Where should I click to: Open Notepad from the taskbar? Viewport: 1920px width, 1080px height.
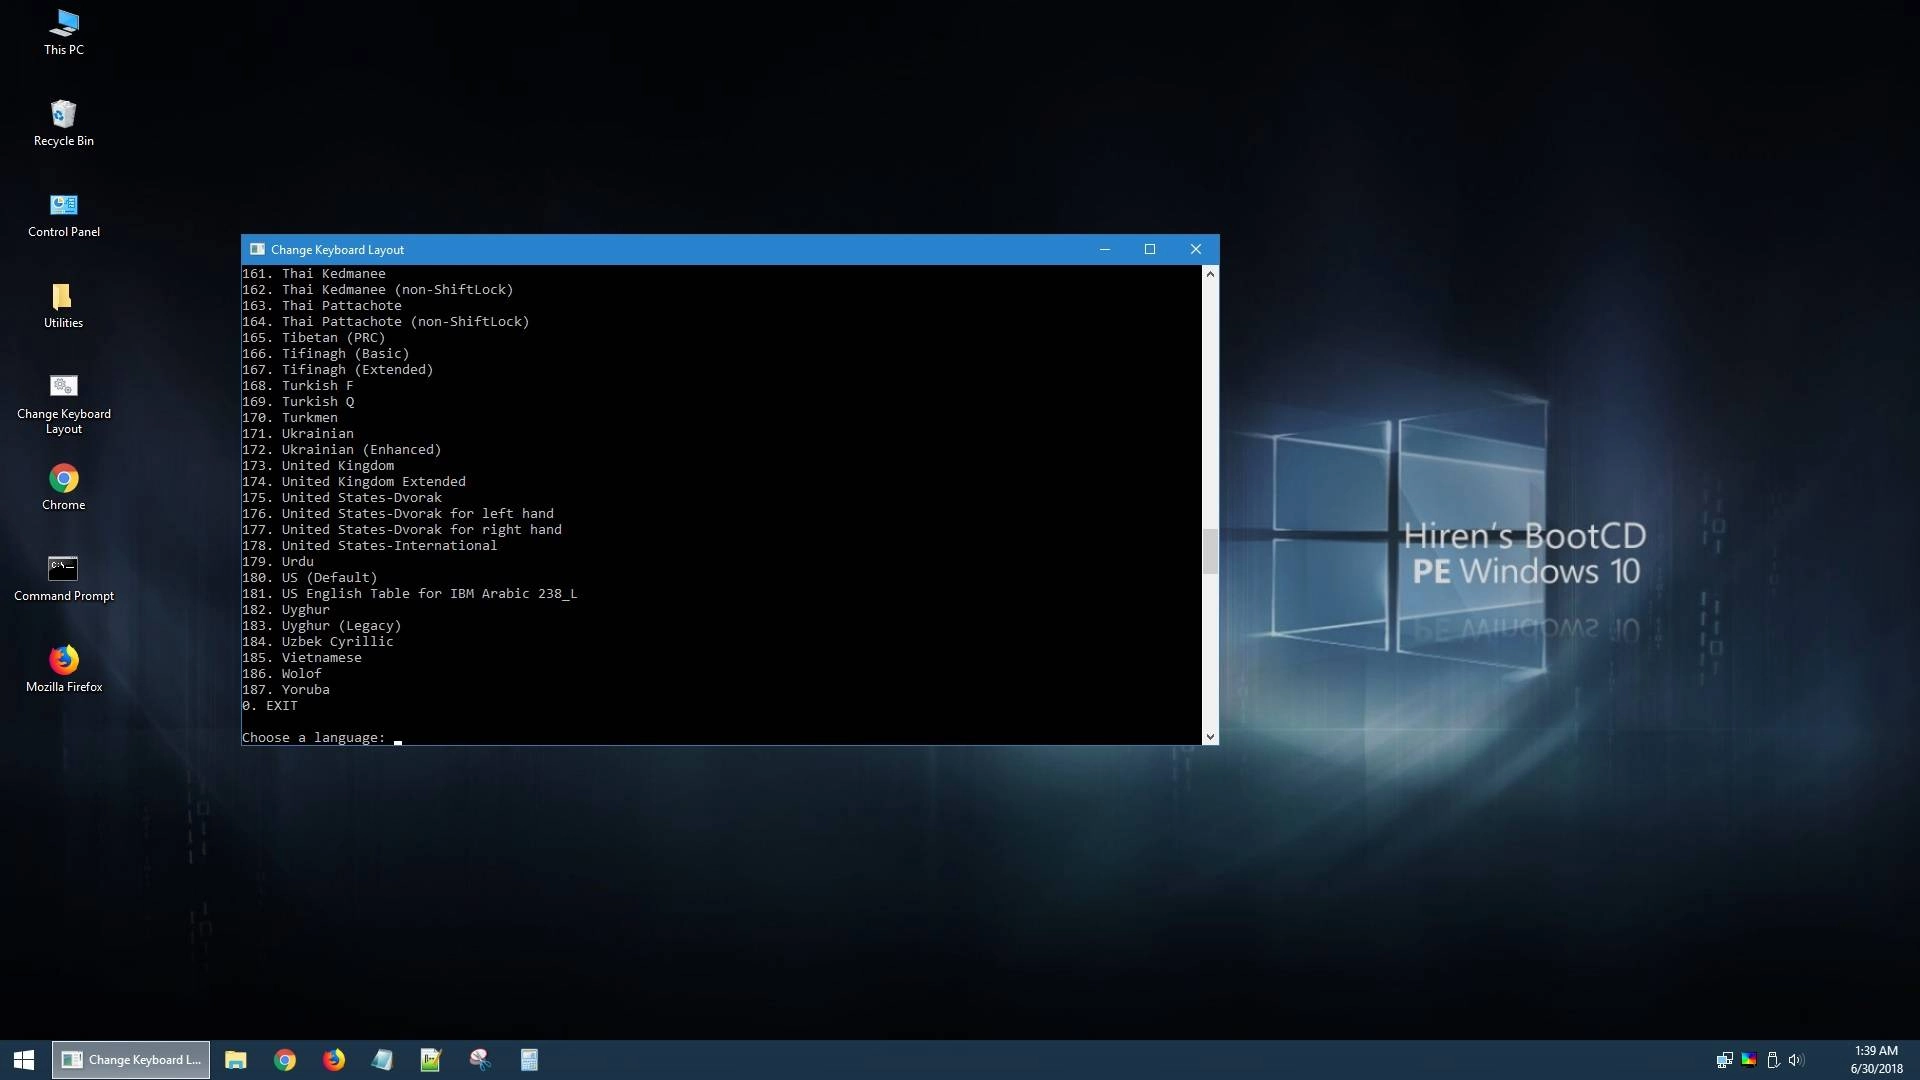382,1059
